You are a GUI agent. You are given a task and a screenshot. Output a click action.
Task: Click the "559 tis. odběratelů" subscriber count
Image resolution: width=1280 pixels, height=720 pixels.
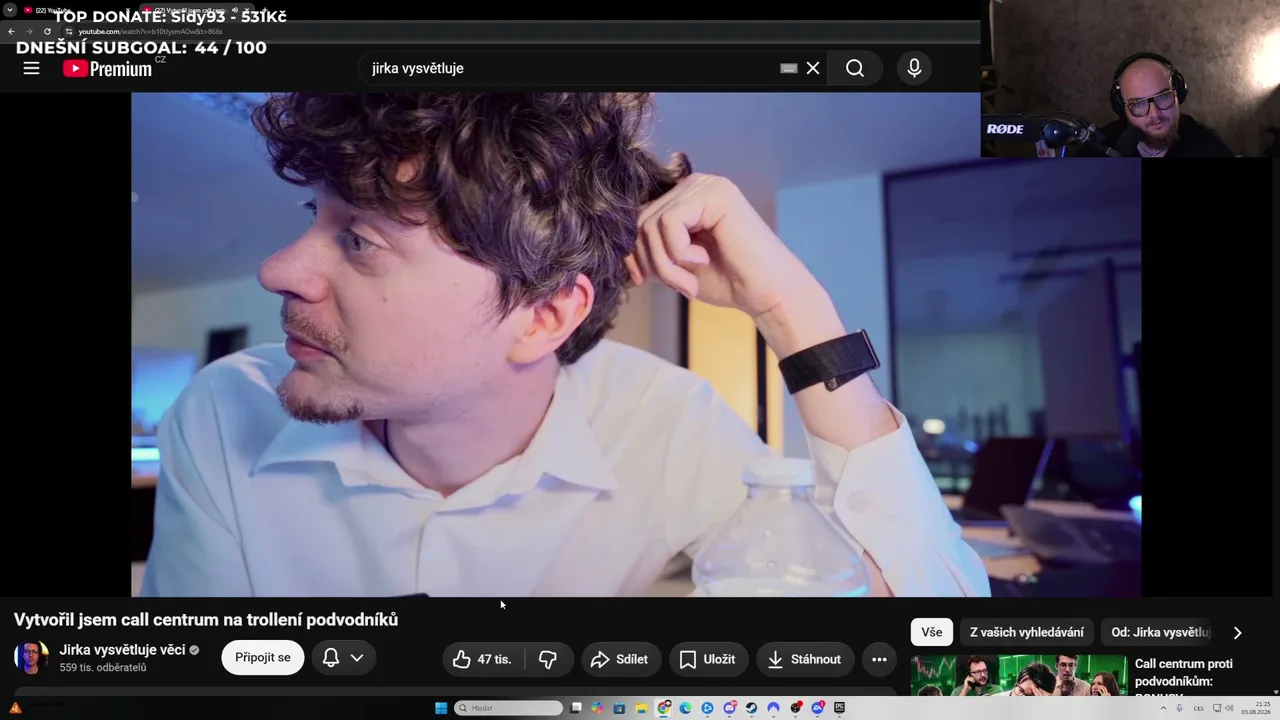(x=103, y=668)
